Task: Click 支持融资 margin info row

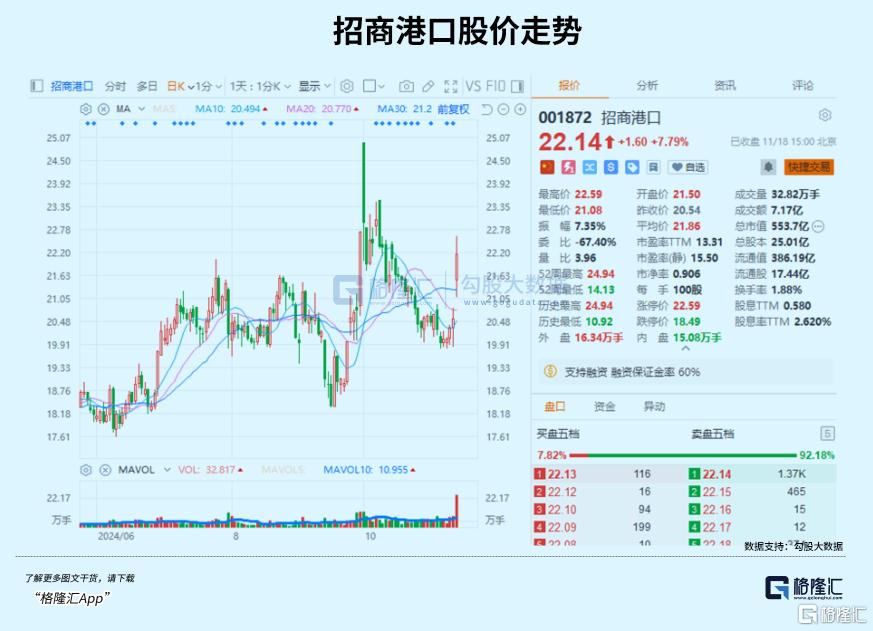Action: point(685,372)
